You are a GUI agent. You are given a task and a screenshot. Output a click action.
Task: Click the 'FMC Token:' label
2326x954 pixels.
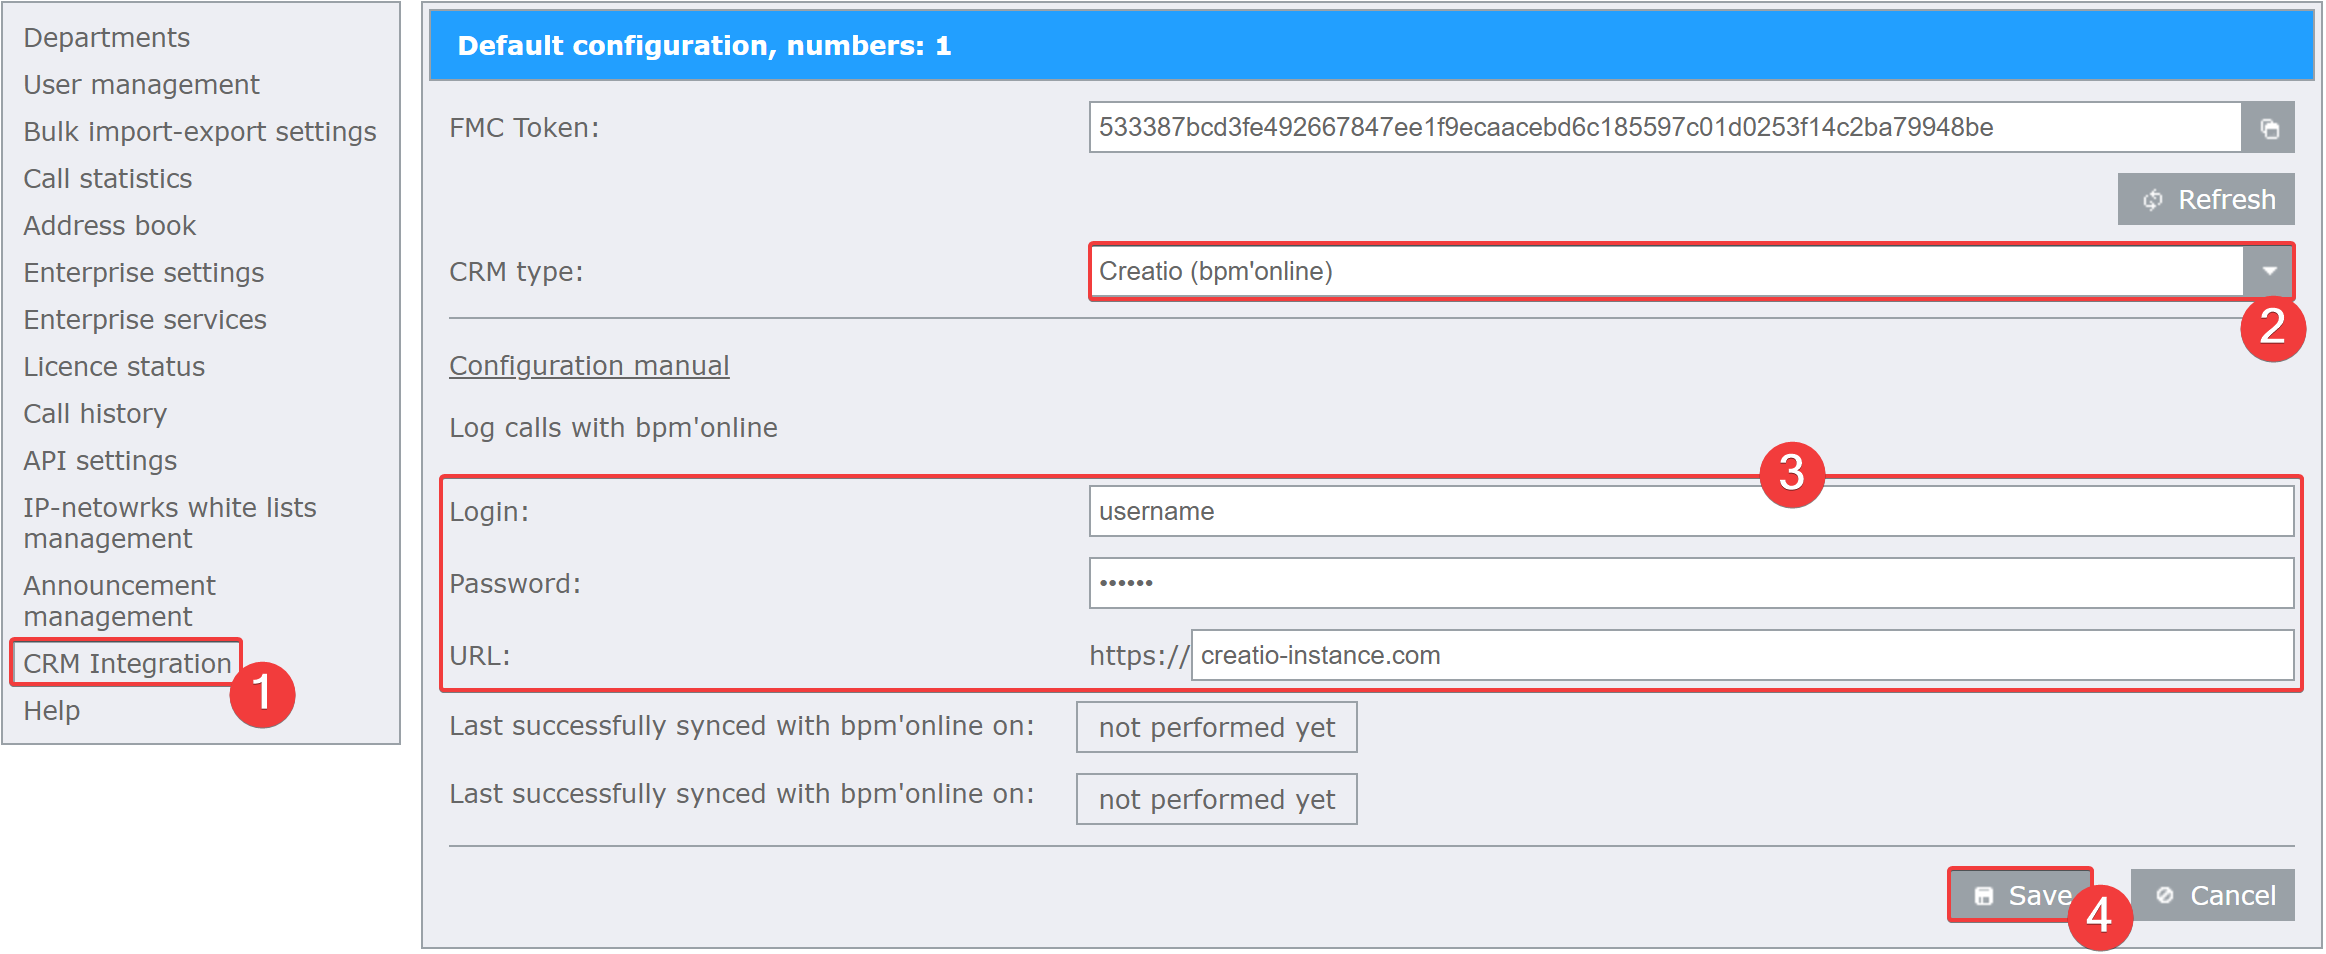pos(524,128)
